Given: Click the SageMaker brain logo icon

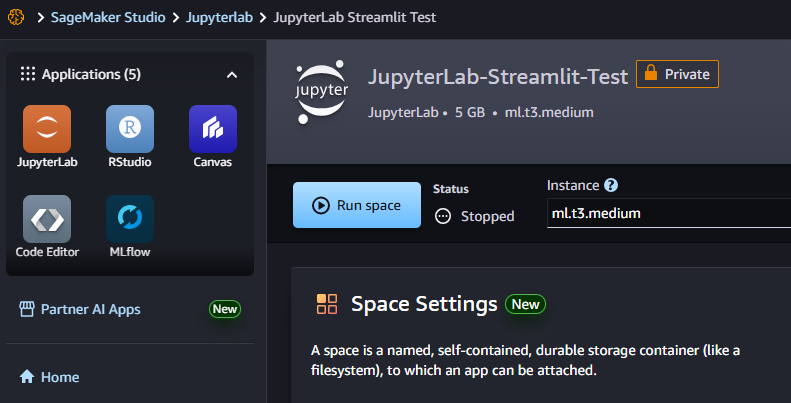Looking at the screenshot, I should click(x=16, y=18).
